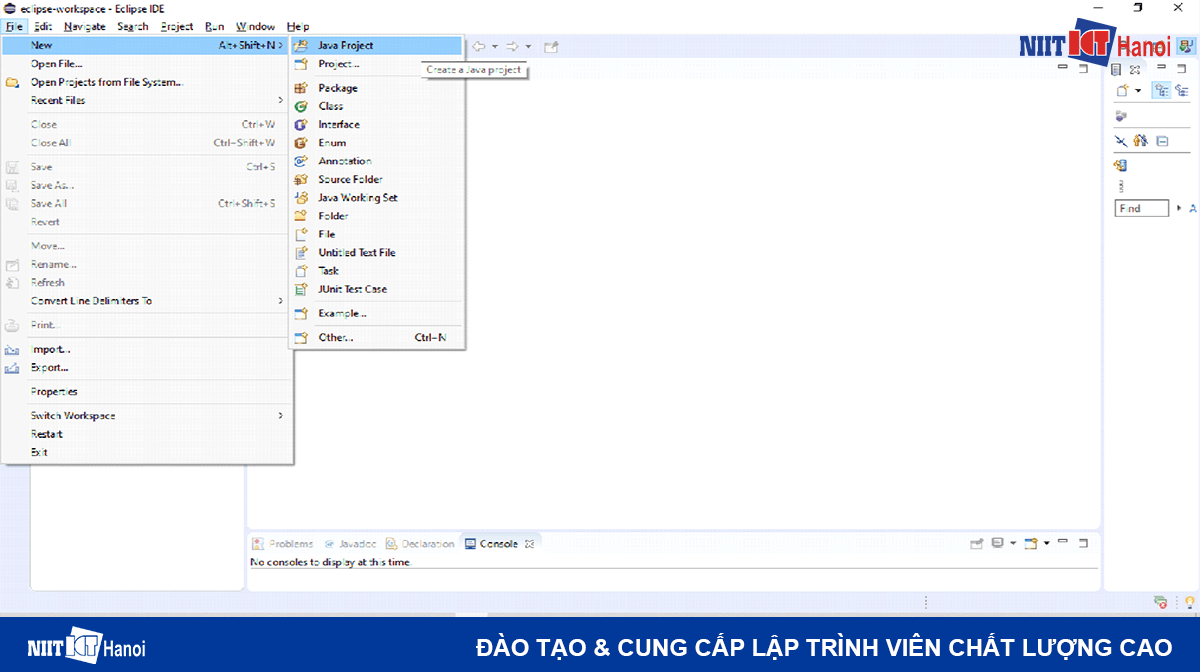Viewport: 1200px width, 672px height.
Task: Click the perspective icon in the top-right toolbar
Action: point(1187,45)
